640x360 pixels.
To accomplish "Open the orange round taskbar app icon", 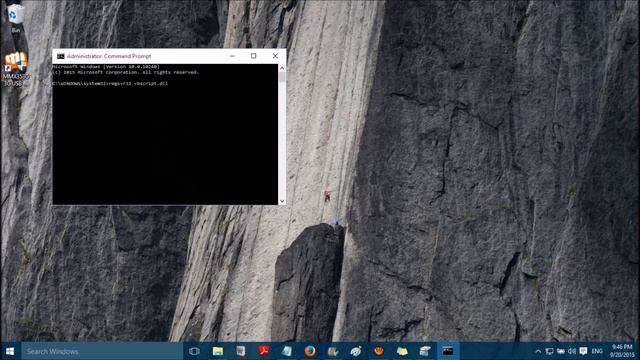I will coord(379,351).
